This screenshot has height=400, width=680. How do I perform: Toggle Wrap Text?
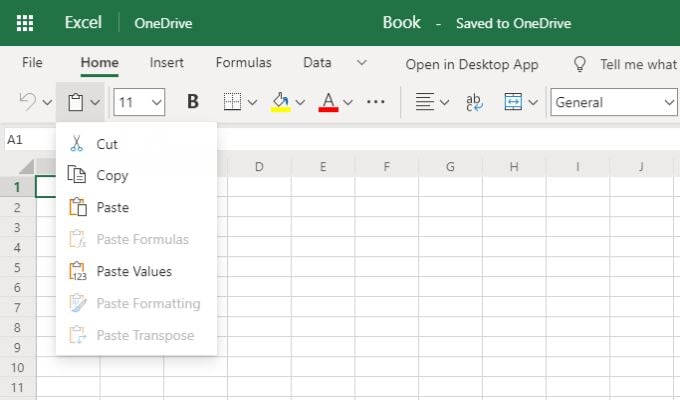475,101
